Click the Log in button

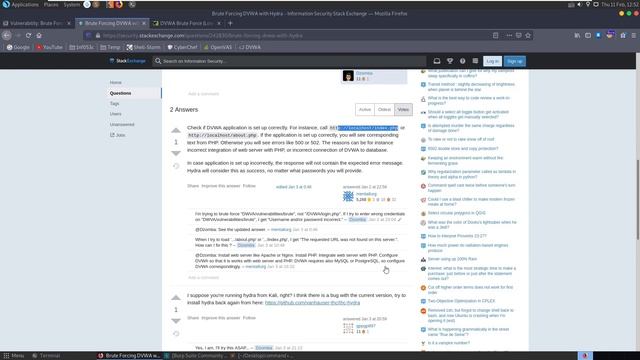492,61
